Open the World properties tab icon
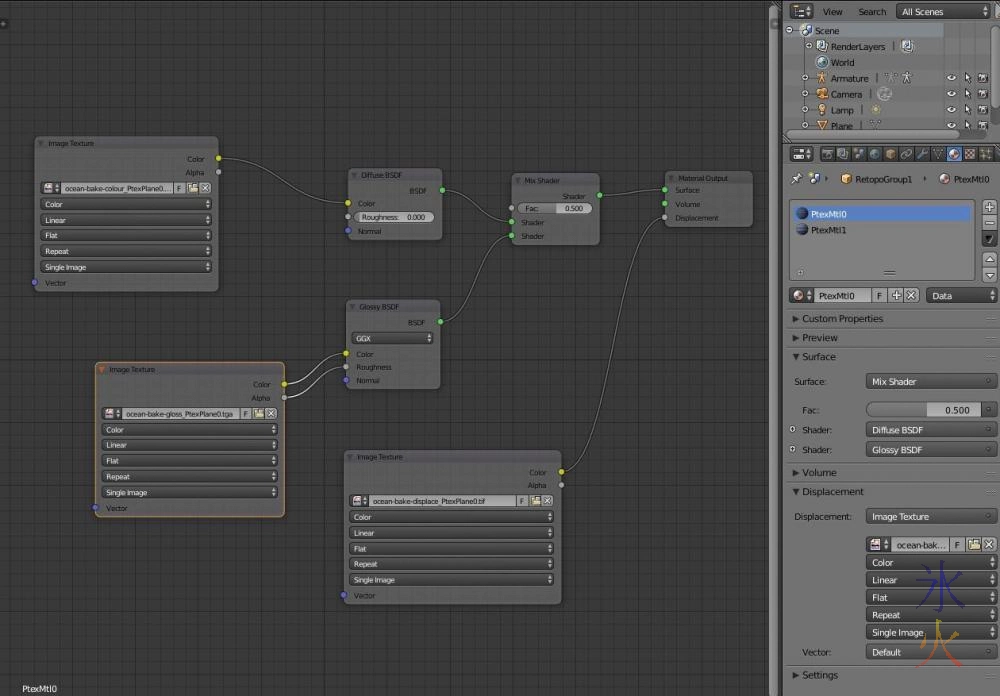This screenshot has width=1000, height=696. [874, 154]
